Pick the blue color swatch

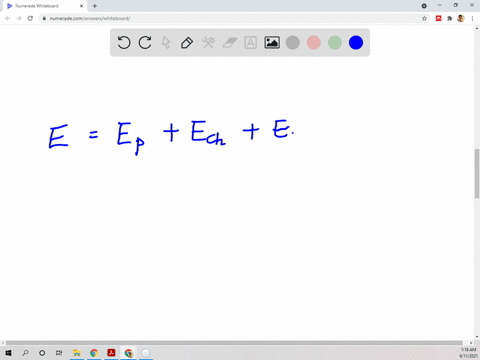point(356,43)
